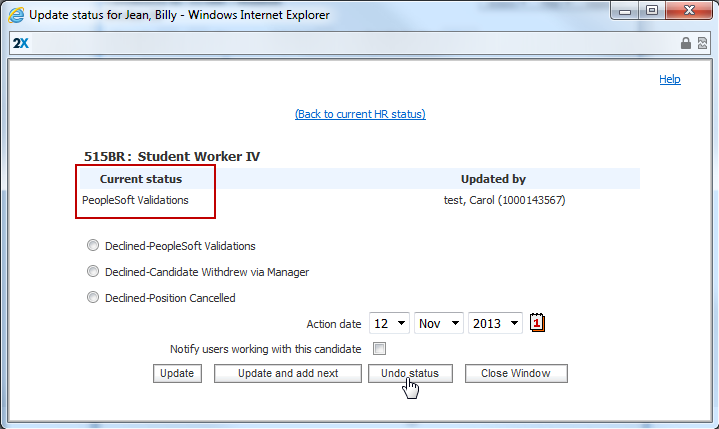
Task: Open the Action date calendar picker
Action: (537, 323)
